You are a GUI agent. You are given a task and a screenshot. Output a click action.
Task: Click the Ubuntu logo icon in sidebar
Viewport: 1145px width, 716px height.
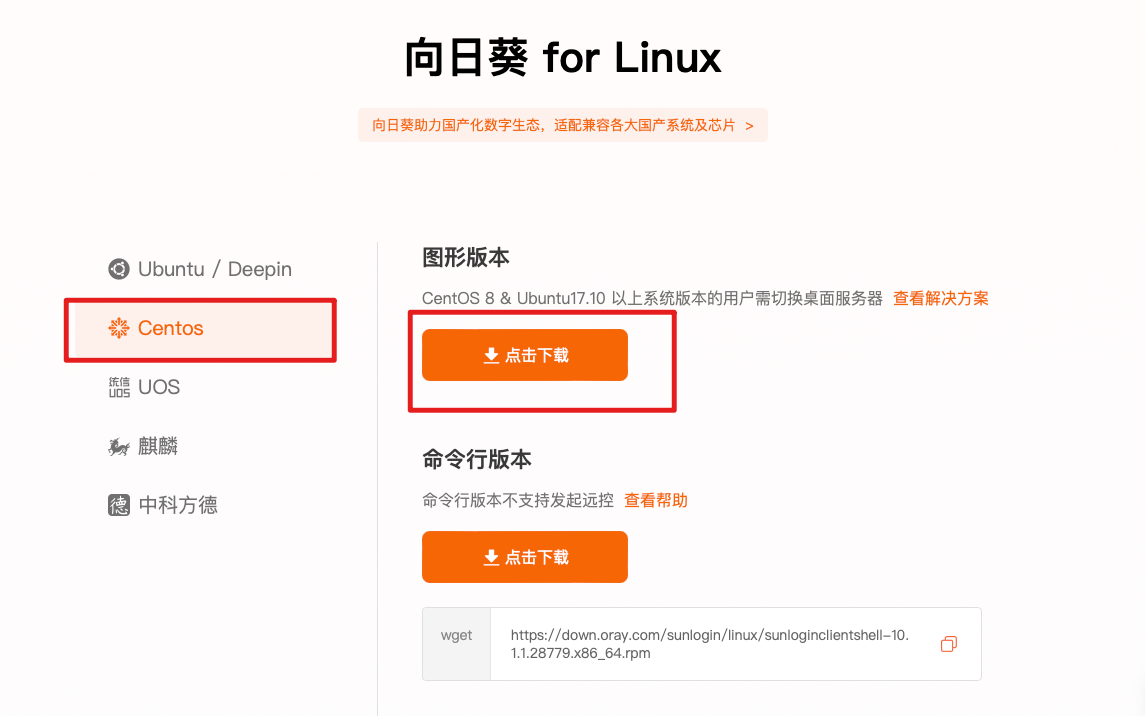pos(119,269)
